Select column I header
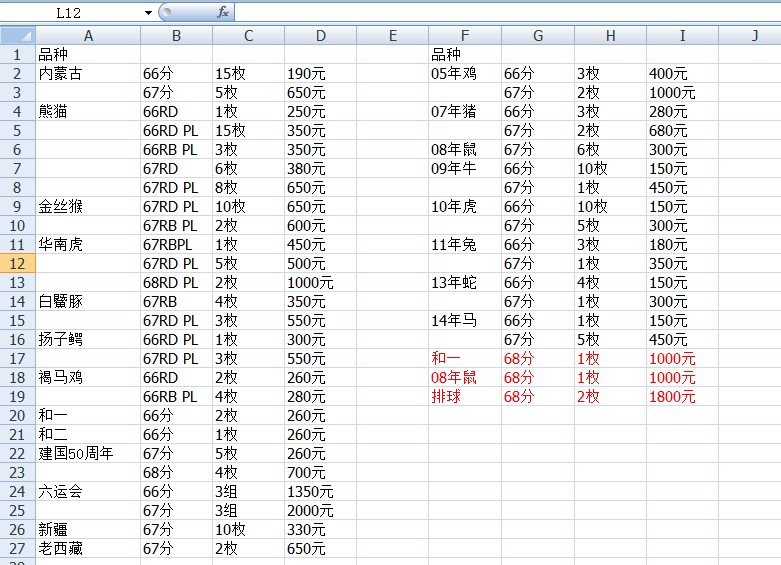The height and width of the screenshot is (565, 781). [682, 36]
